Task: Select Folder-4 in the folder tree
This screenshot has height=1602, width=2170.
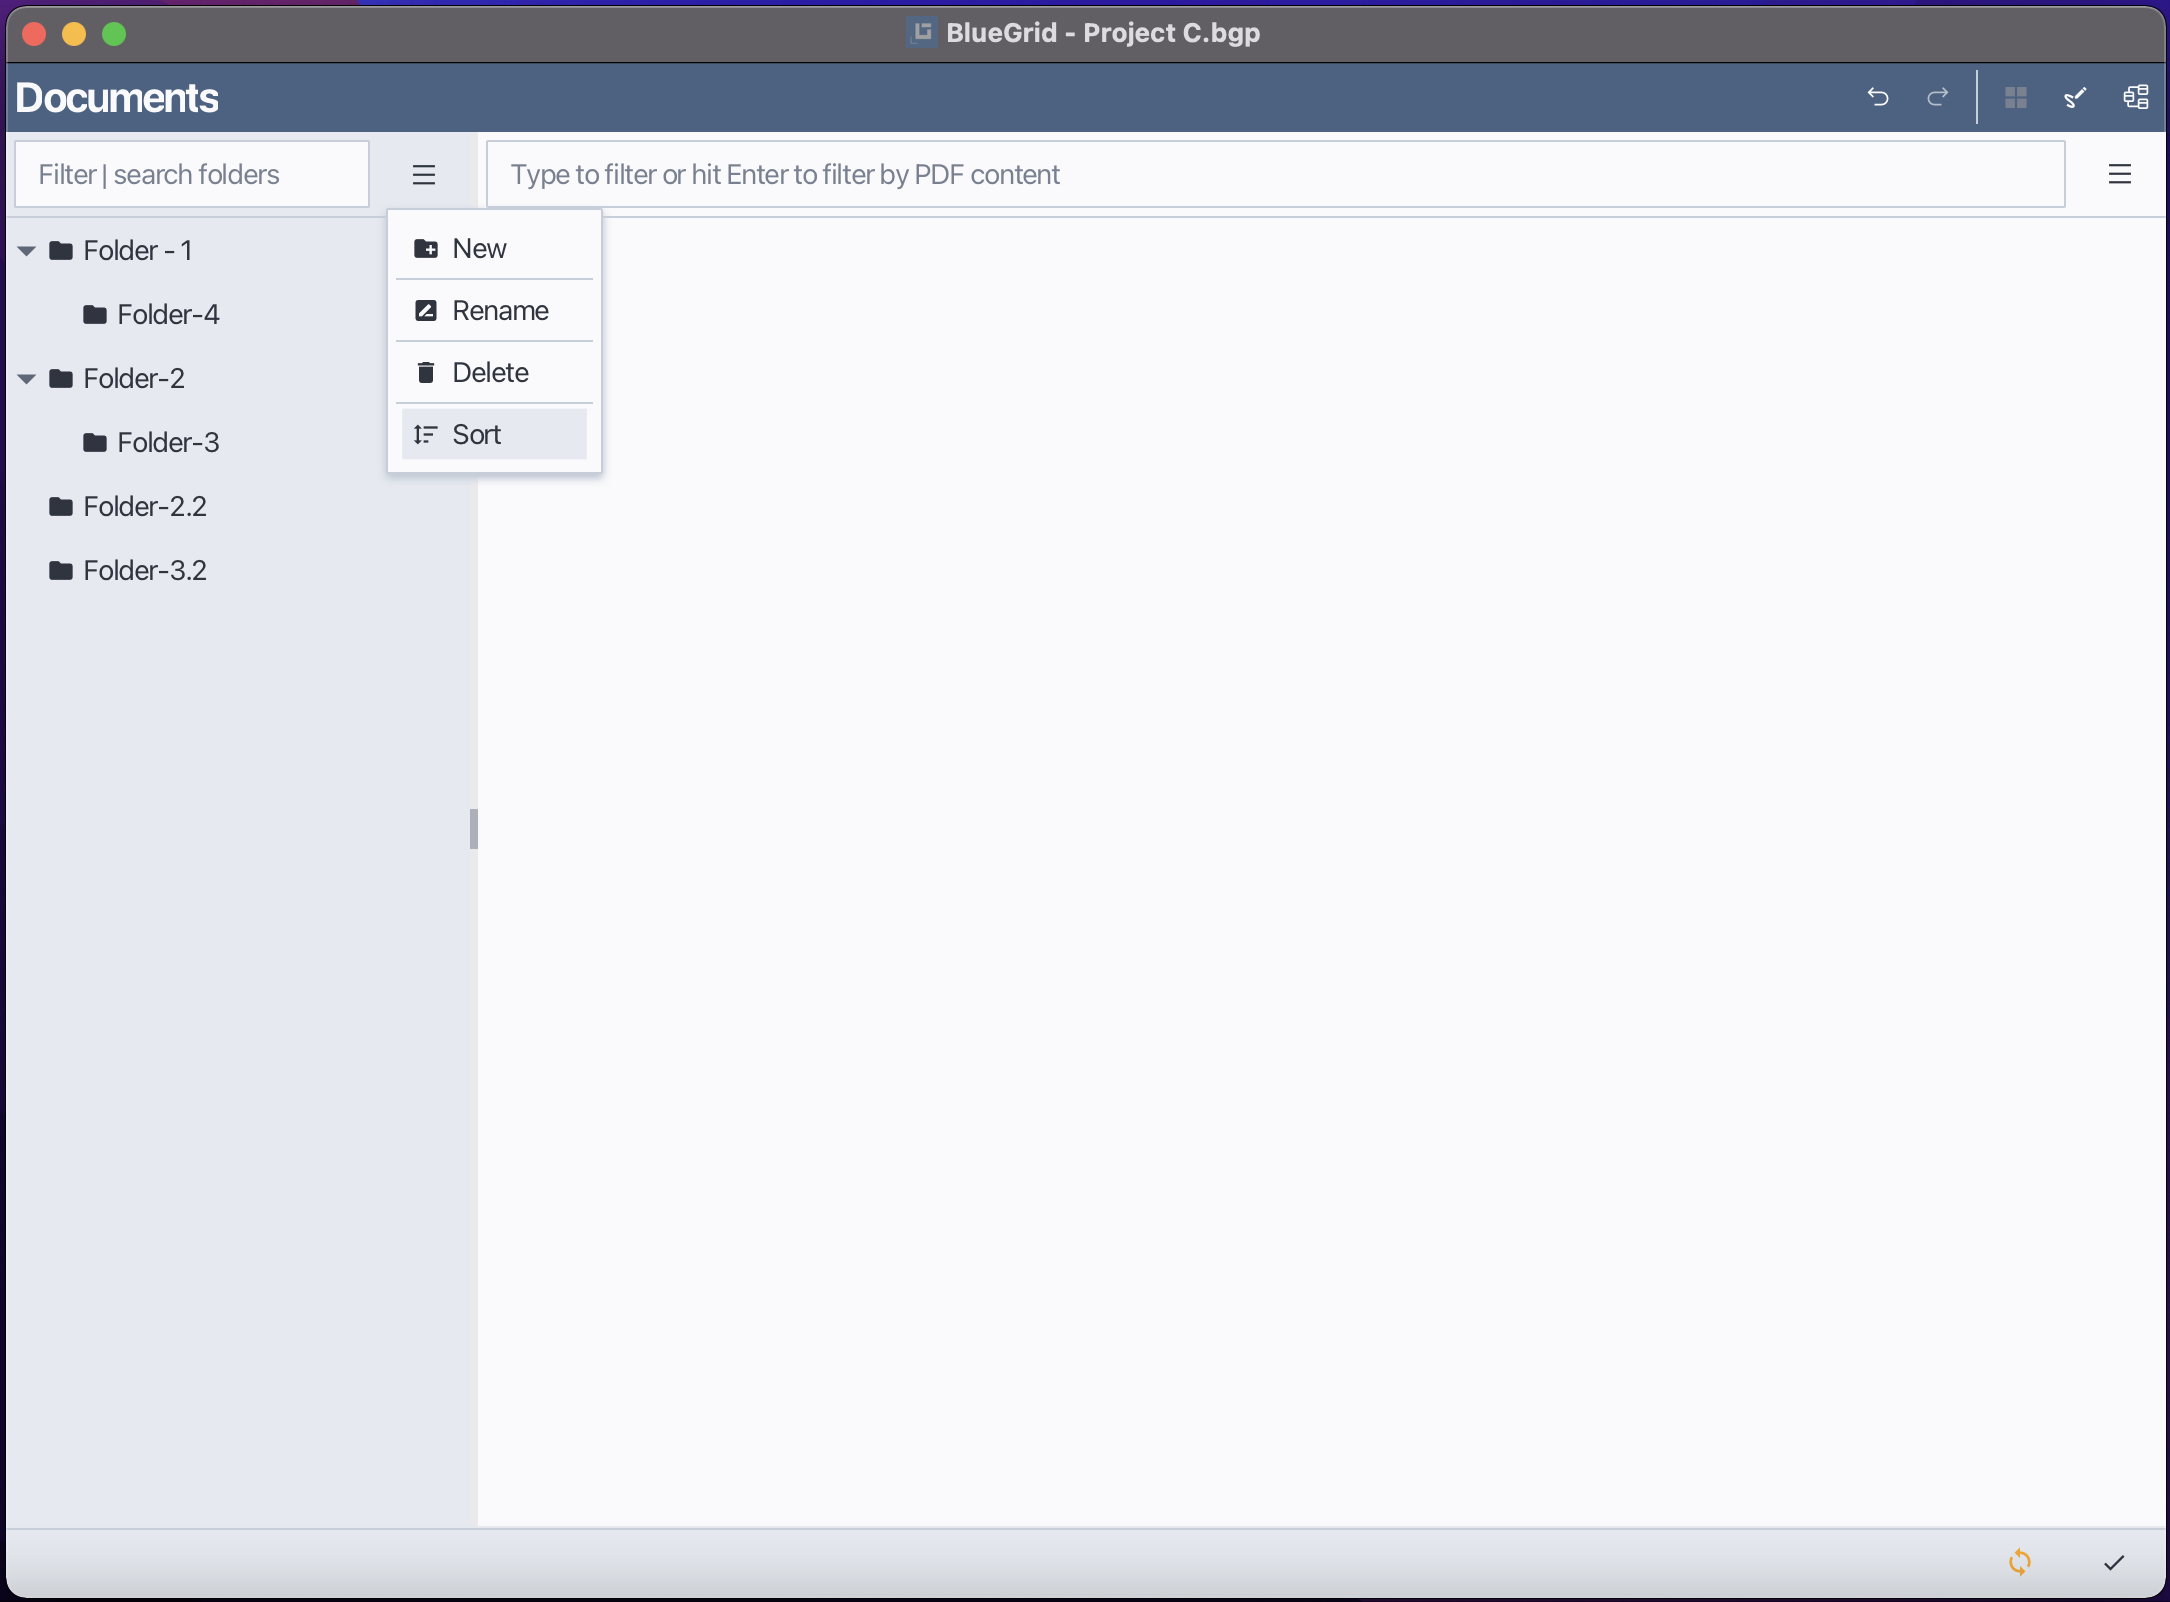Action: [168, 314]
